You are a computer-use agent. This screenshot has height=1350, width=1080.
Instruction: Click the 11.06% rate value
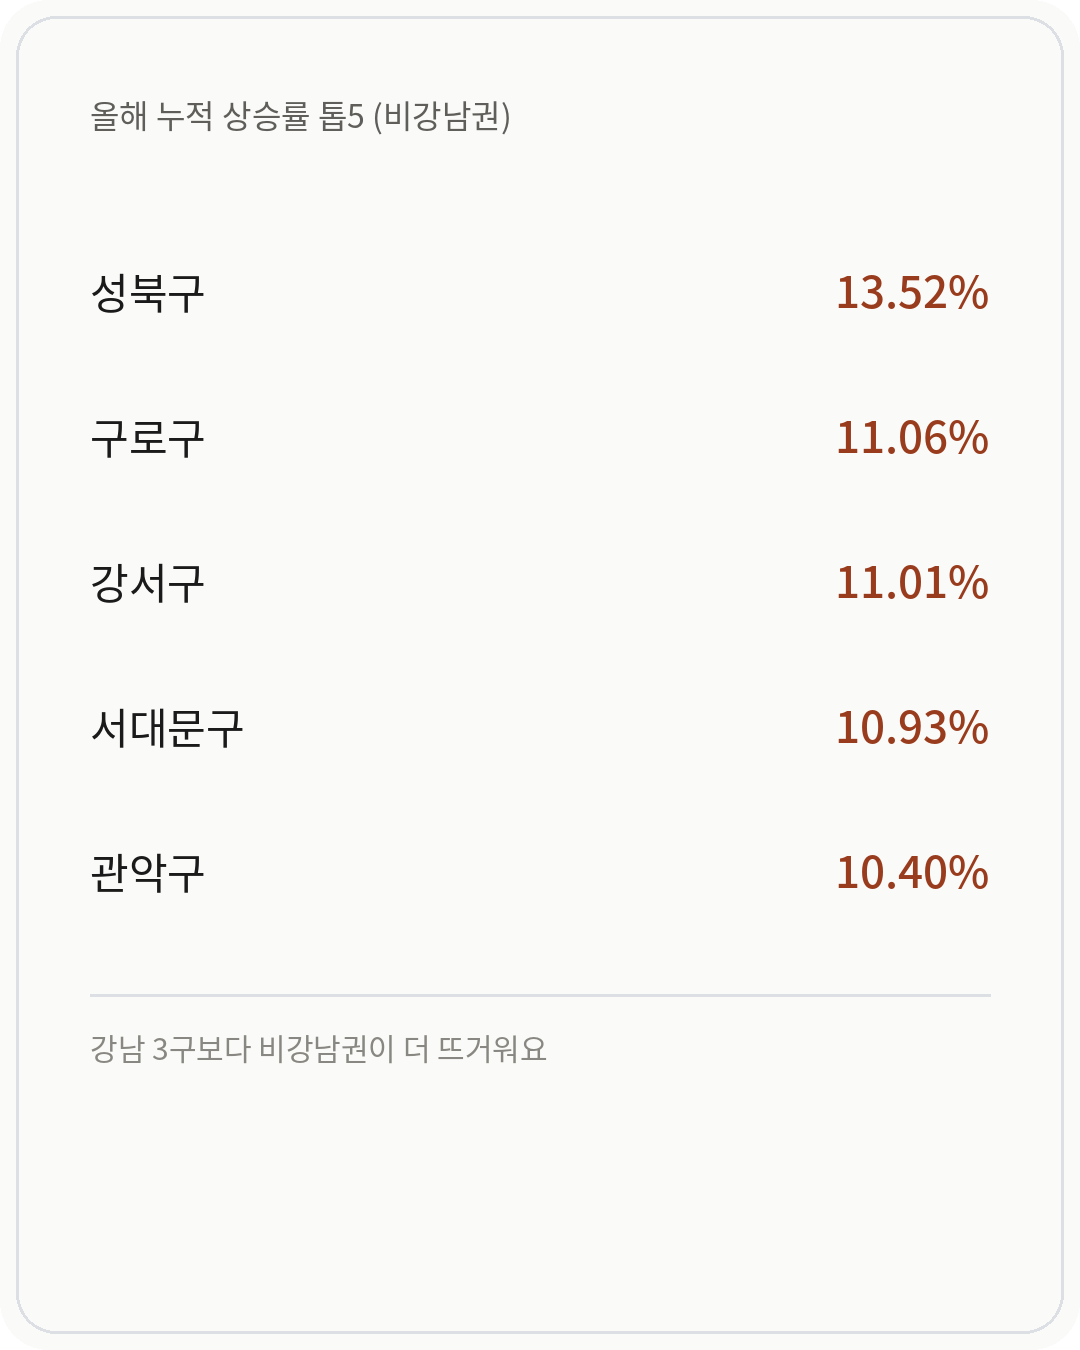(912, 438)
